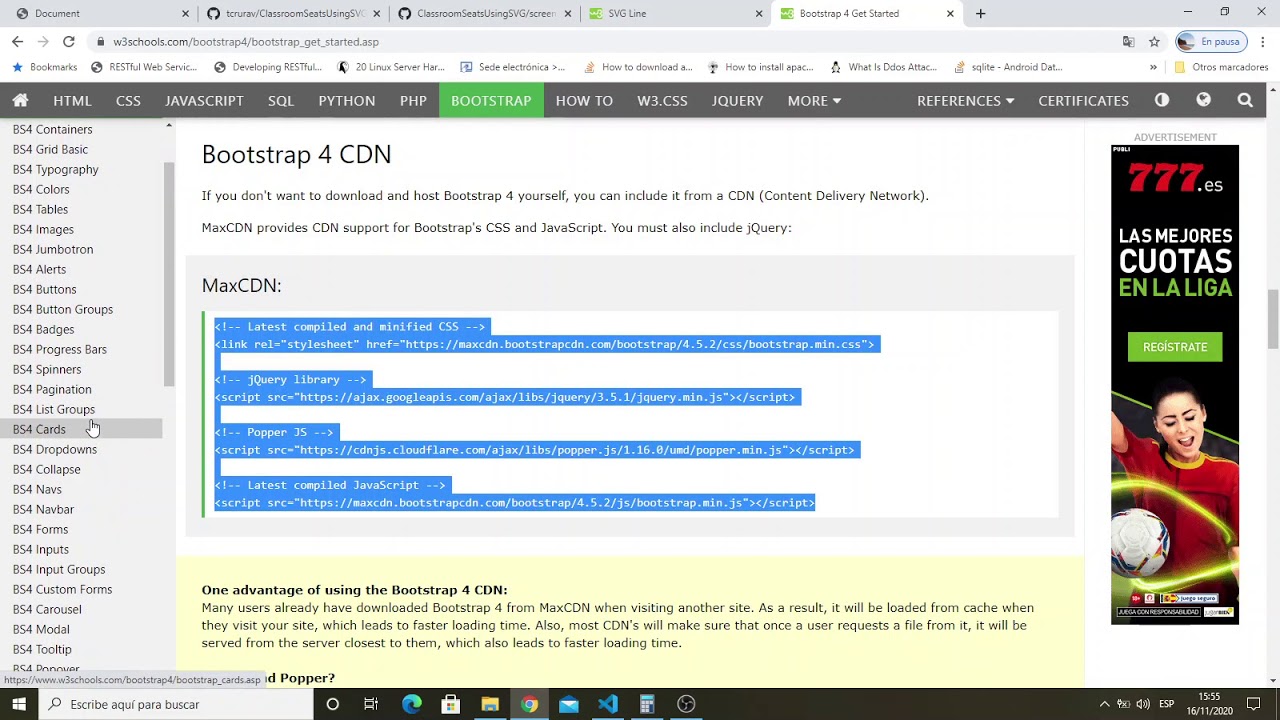Toggle dark mode contrast icon
Image resolution: width=1280 pixels, height=720 pixels.
tap(1162, 100)
